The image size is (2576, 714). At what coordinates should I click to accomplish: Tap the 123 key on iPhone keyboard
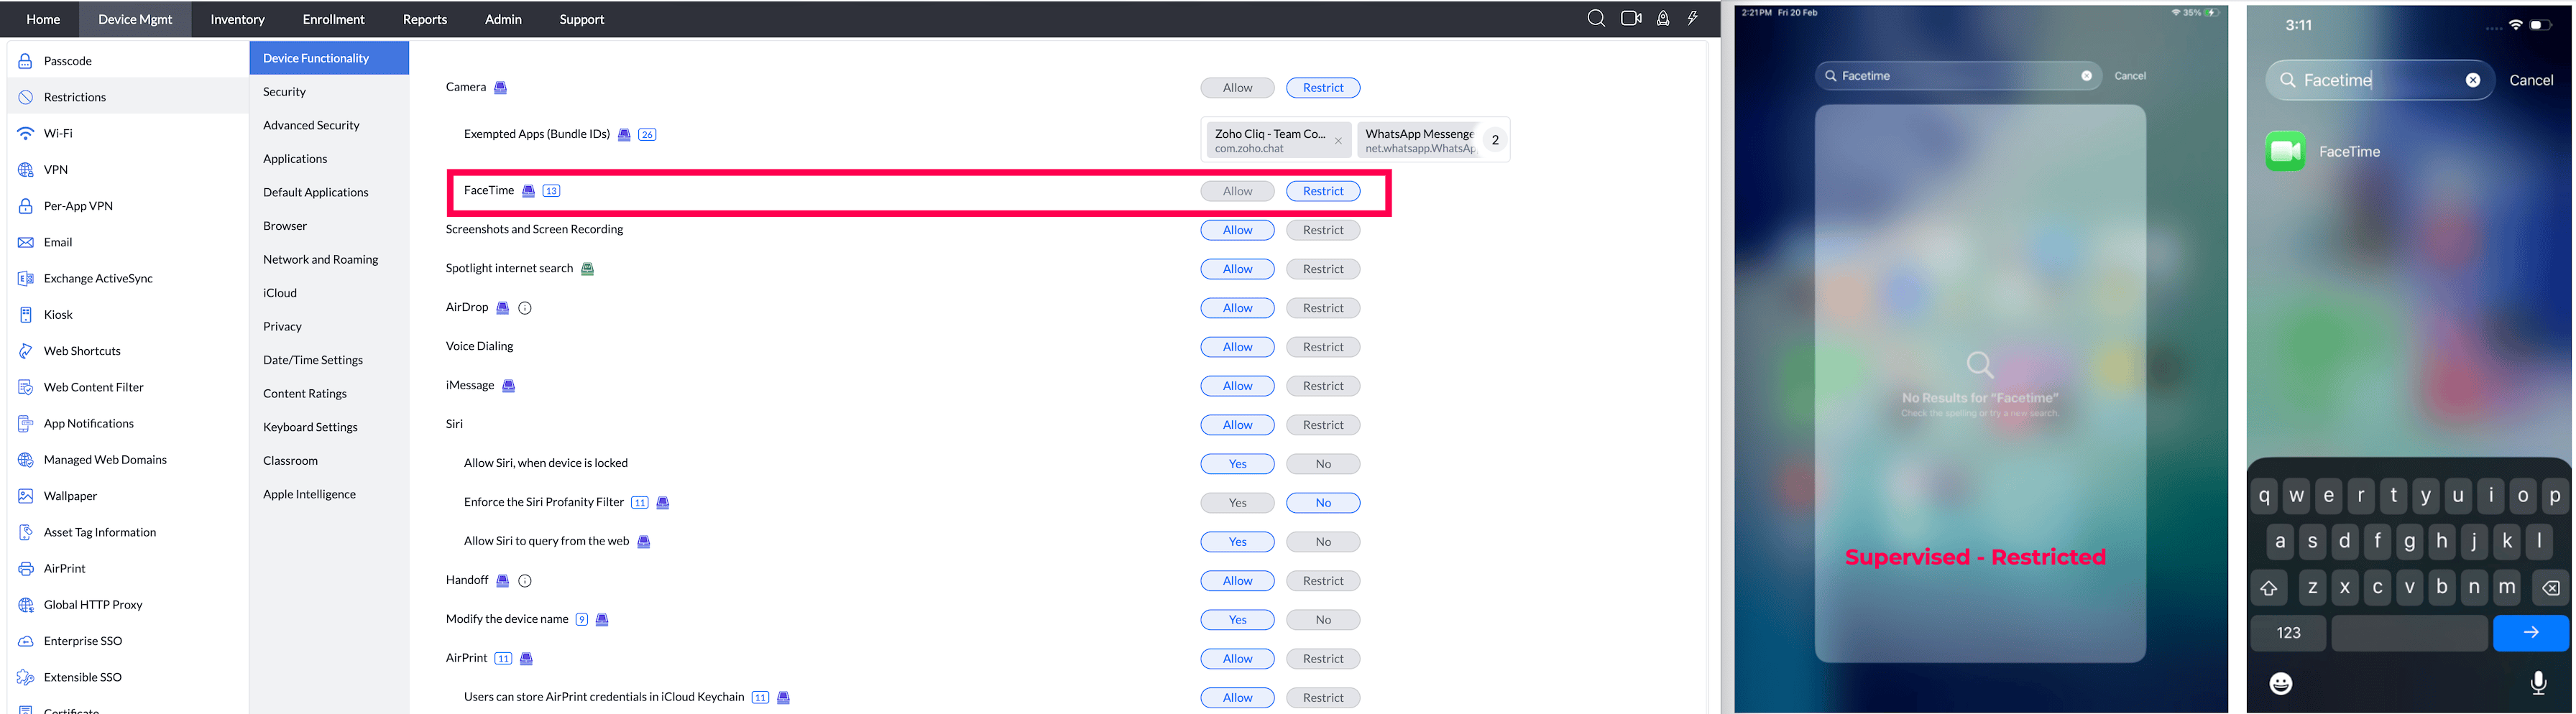[2288, 633]
